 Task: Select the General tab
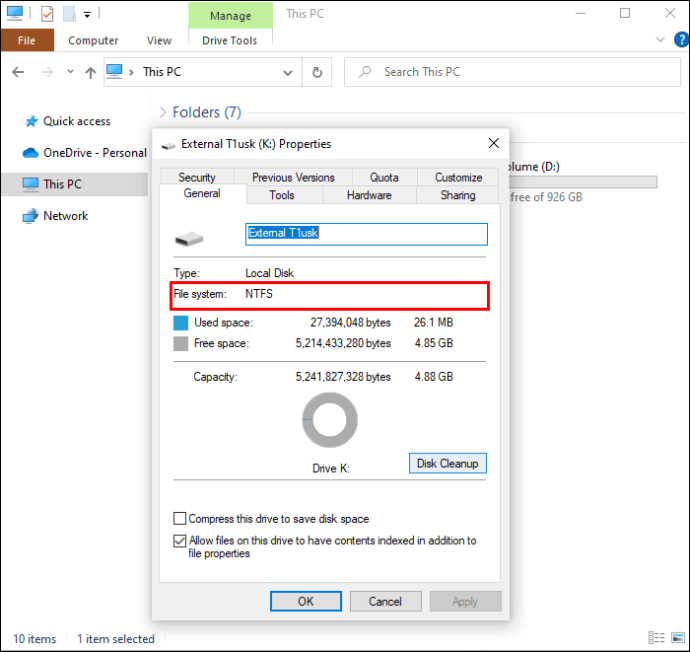(x=202, y=194)
